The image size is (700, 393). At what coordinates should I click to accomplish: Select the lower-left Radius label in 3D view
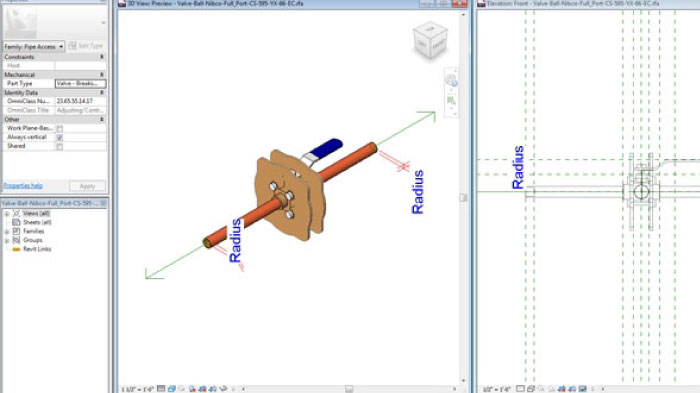[x=235, y=240]
